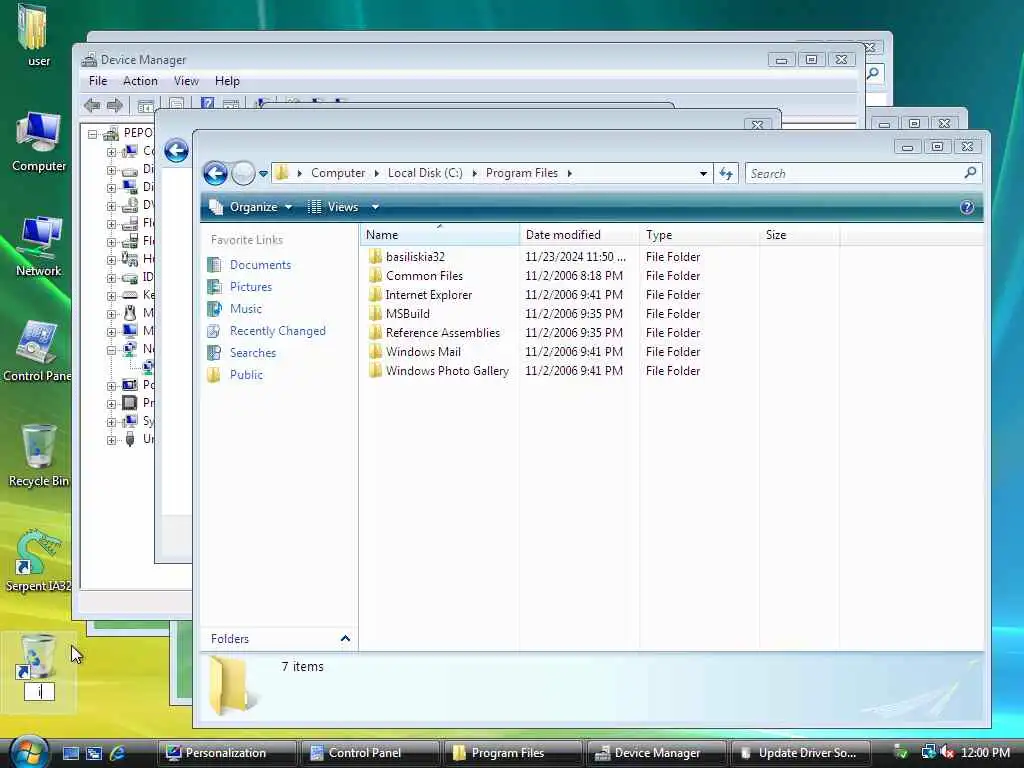Go back in the Program Files Explorer window

coord(215,173)
